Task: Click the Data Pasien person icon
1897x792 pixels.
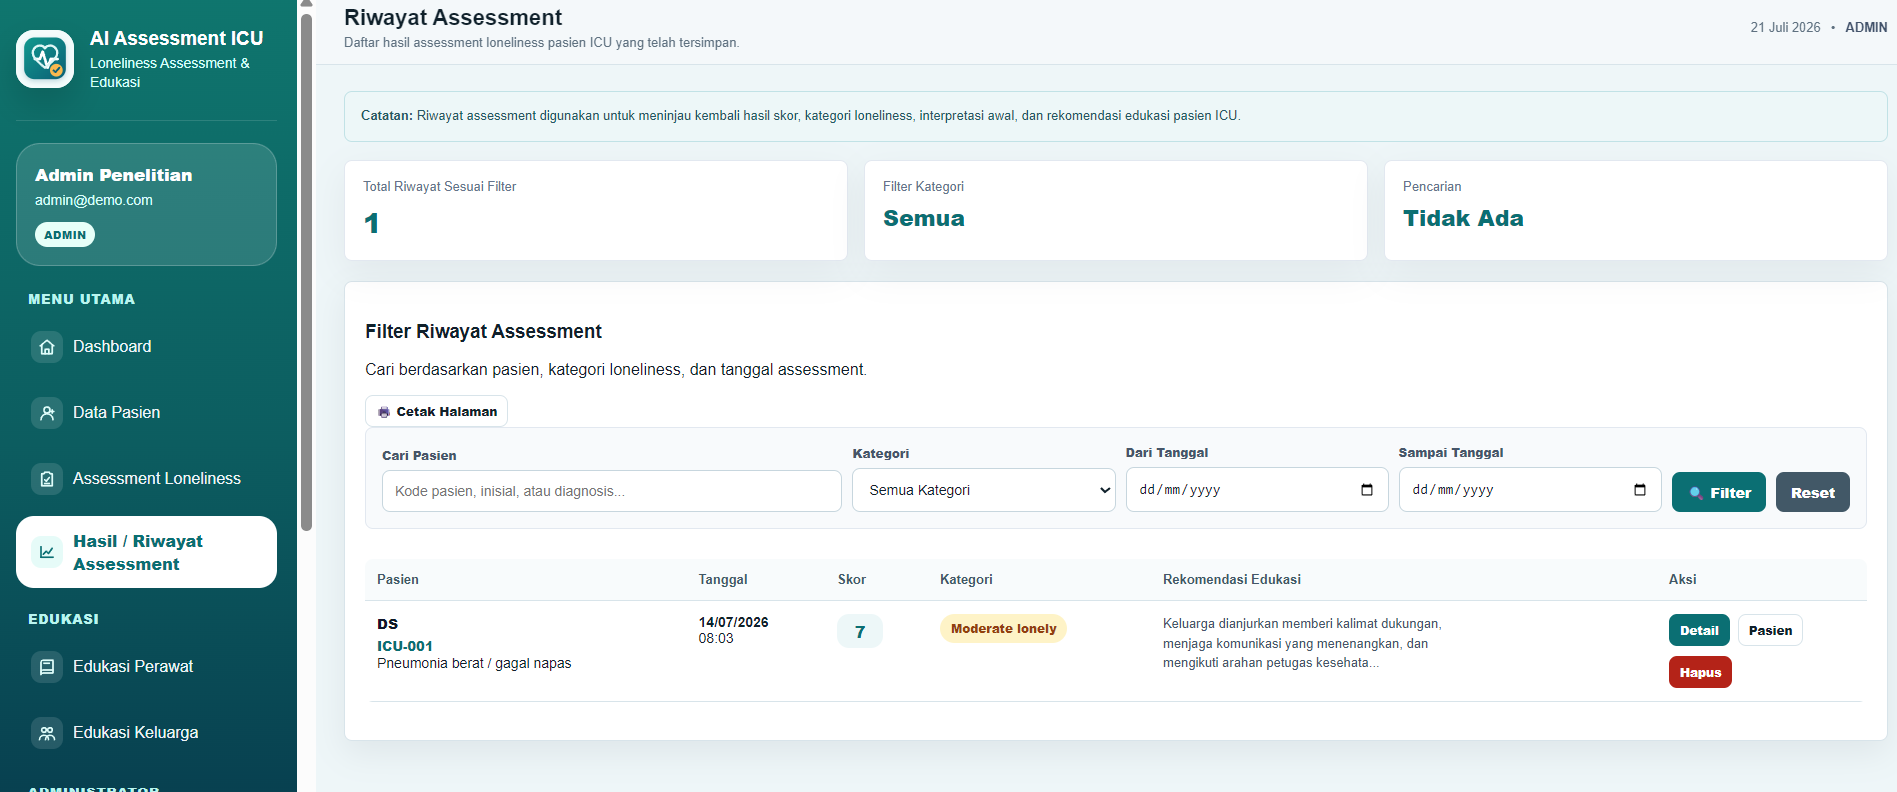Action: 47,413
